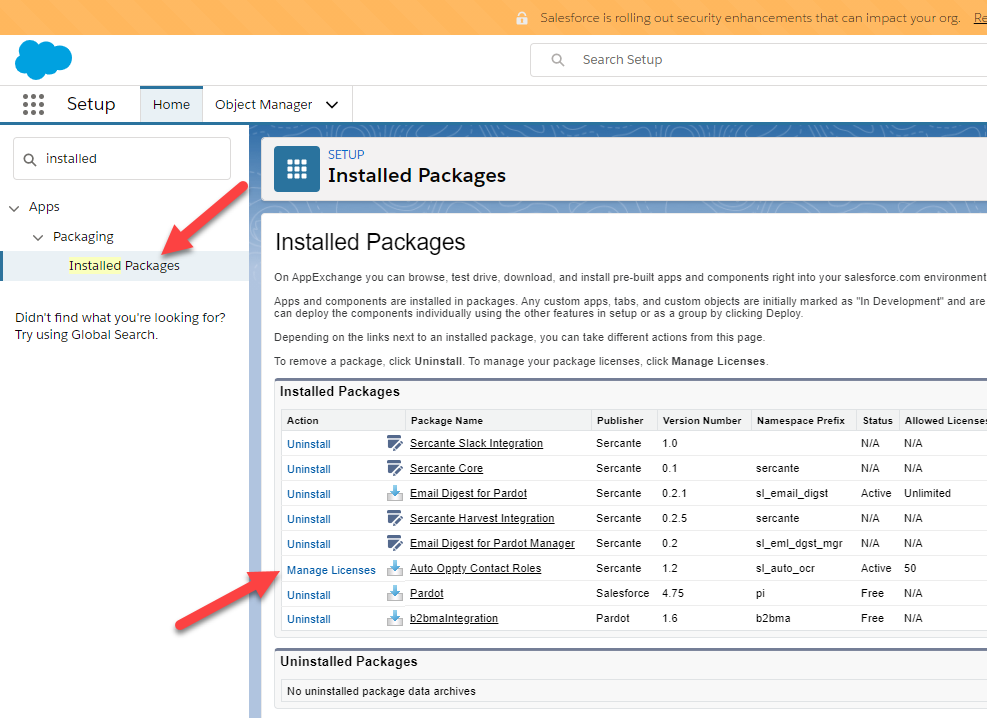Click the magnifier icon in Quick Find

pyautogui.click(x=30, y=160)
